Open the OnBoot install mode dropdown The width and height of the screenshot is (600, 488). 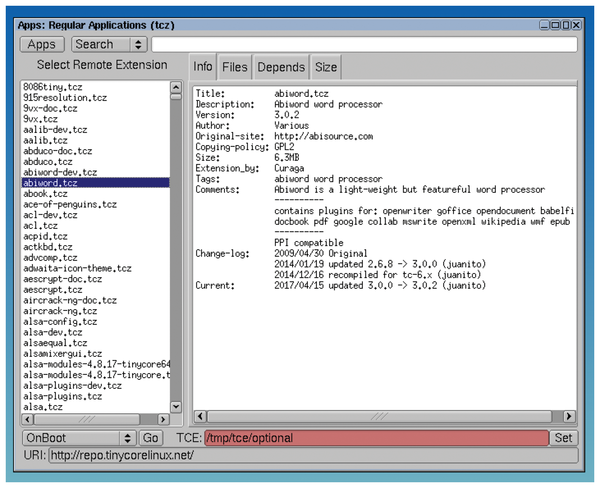click(79, 438)
